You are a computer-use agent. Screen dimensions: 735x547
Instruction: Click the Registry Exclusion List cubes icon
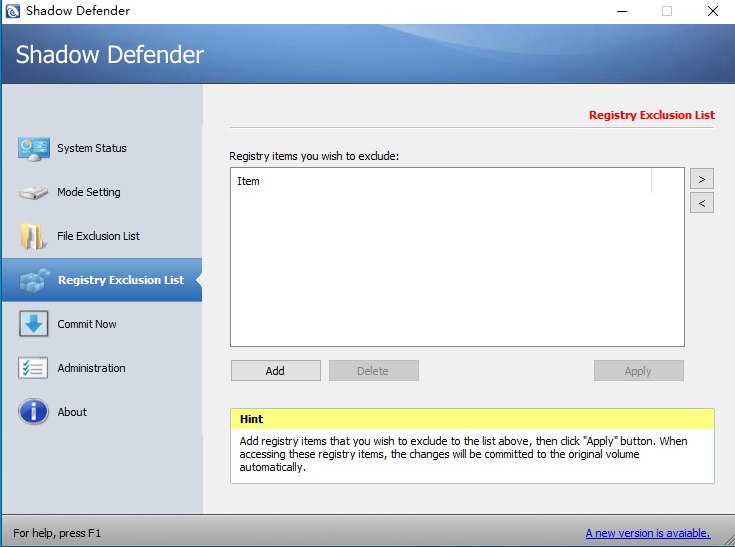tap(34, 280)
